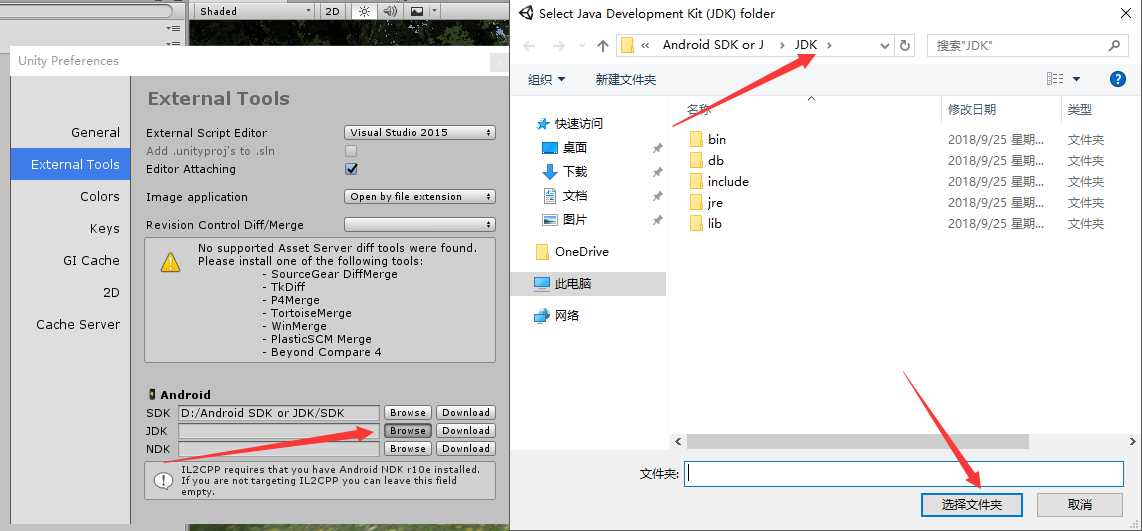Toggle Editor Attaching checkbox

coord(351,169)
